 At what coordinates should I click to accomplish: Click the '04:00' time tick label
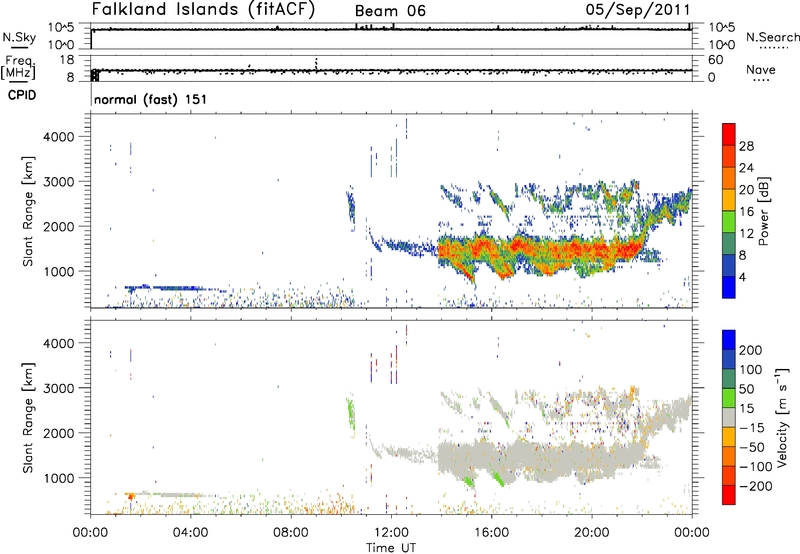(190, 533)
